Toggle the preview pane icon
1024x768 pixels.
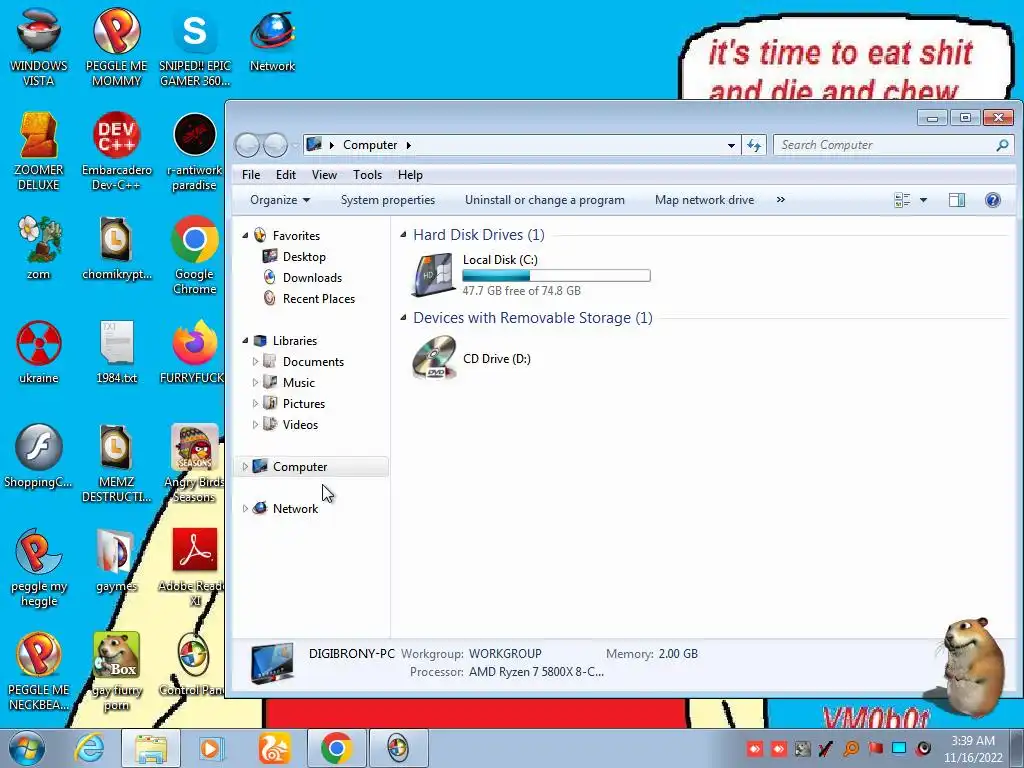pyautogui.click(x=957, y=200)
